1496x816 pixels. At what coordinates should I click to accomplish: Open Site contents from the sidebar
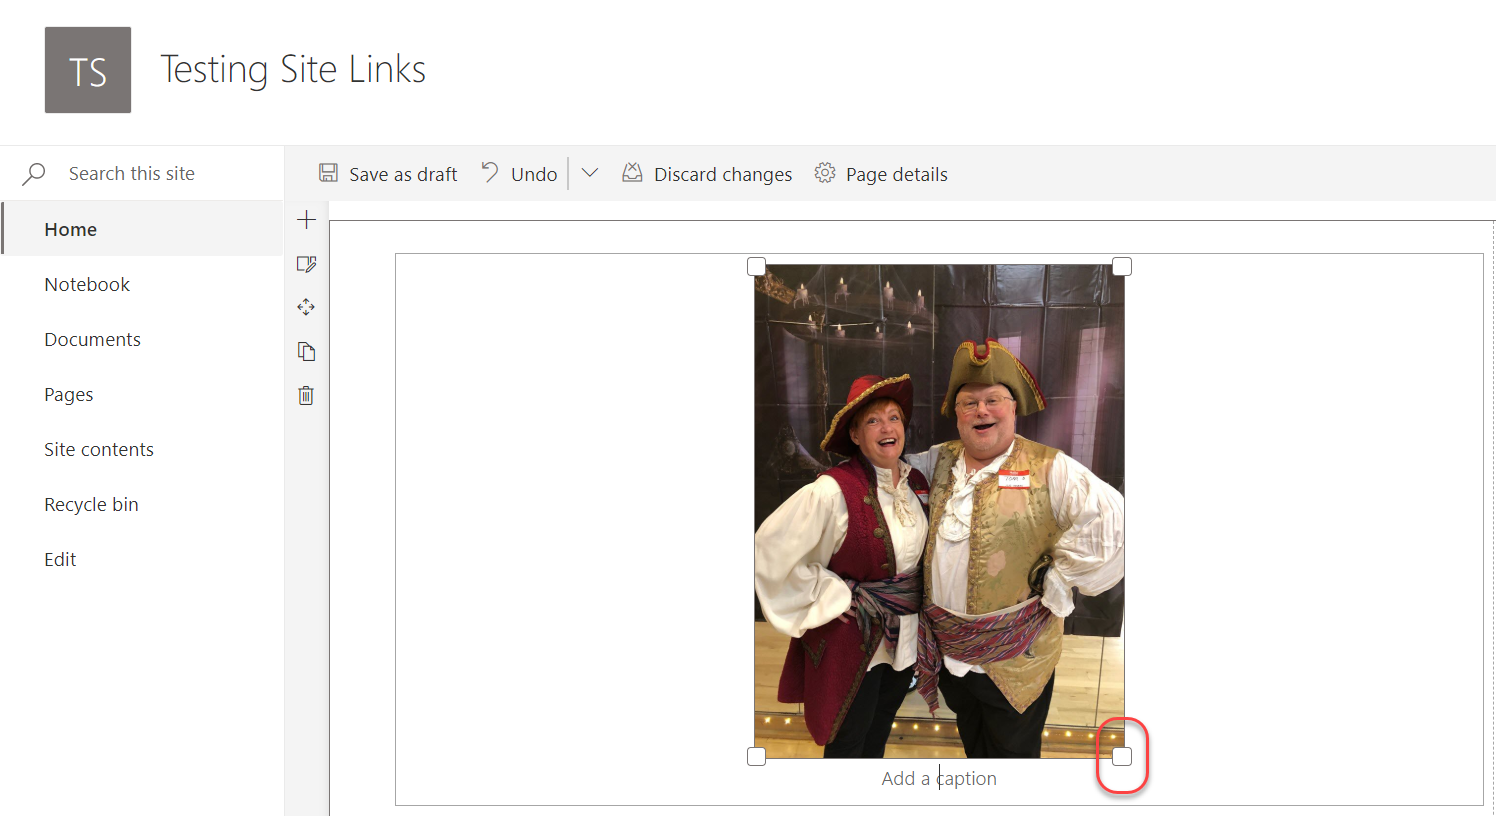(x=99, y=449)
